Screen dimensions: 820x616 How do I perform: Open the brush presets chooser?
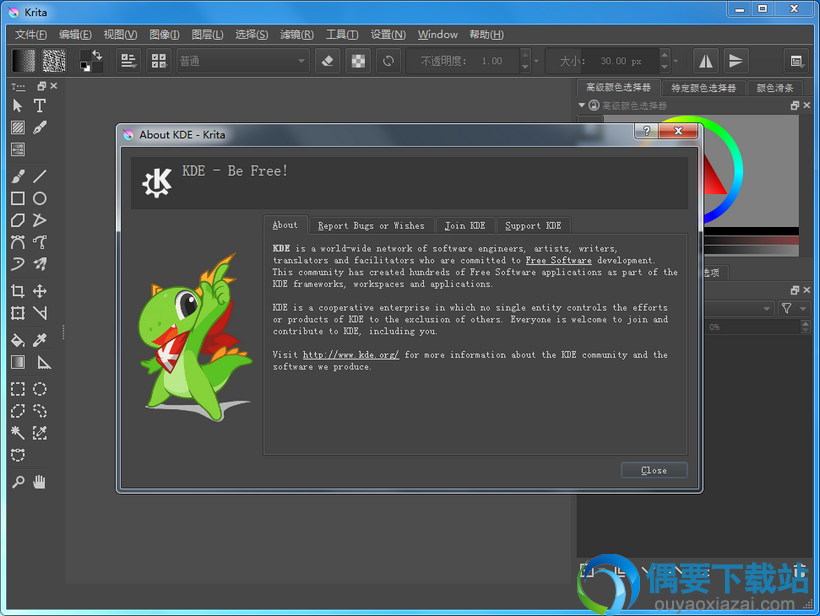159,61
